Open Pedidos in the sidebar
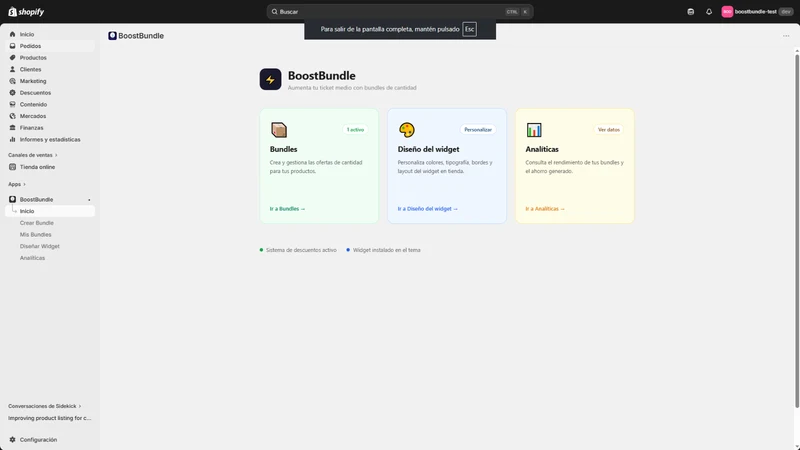800x450 pixels. click(50, 46)
